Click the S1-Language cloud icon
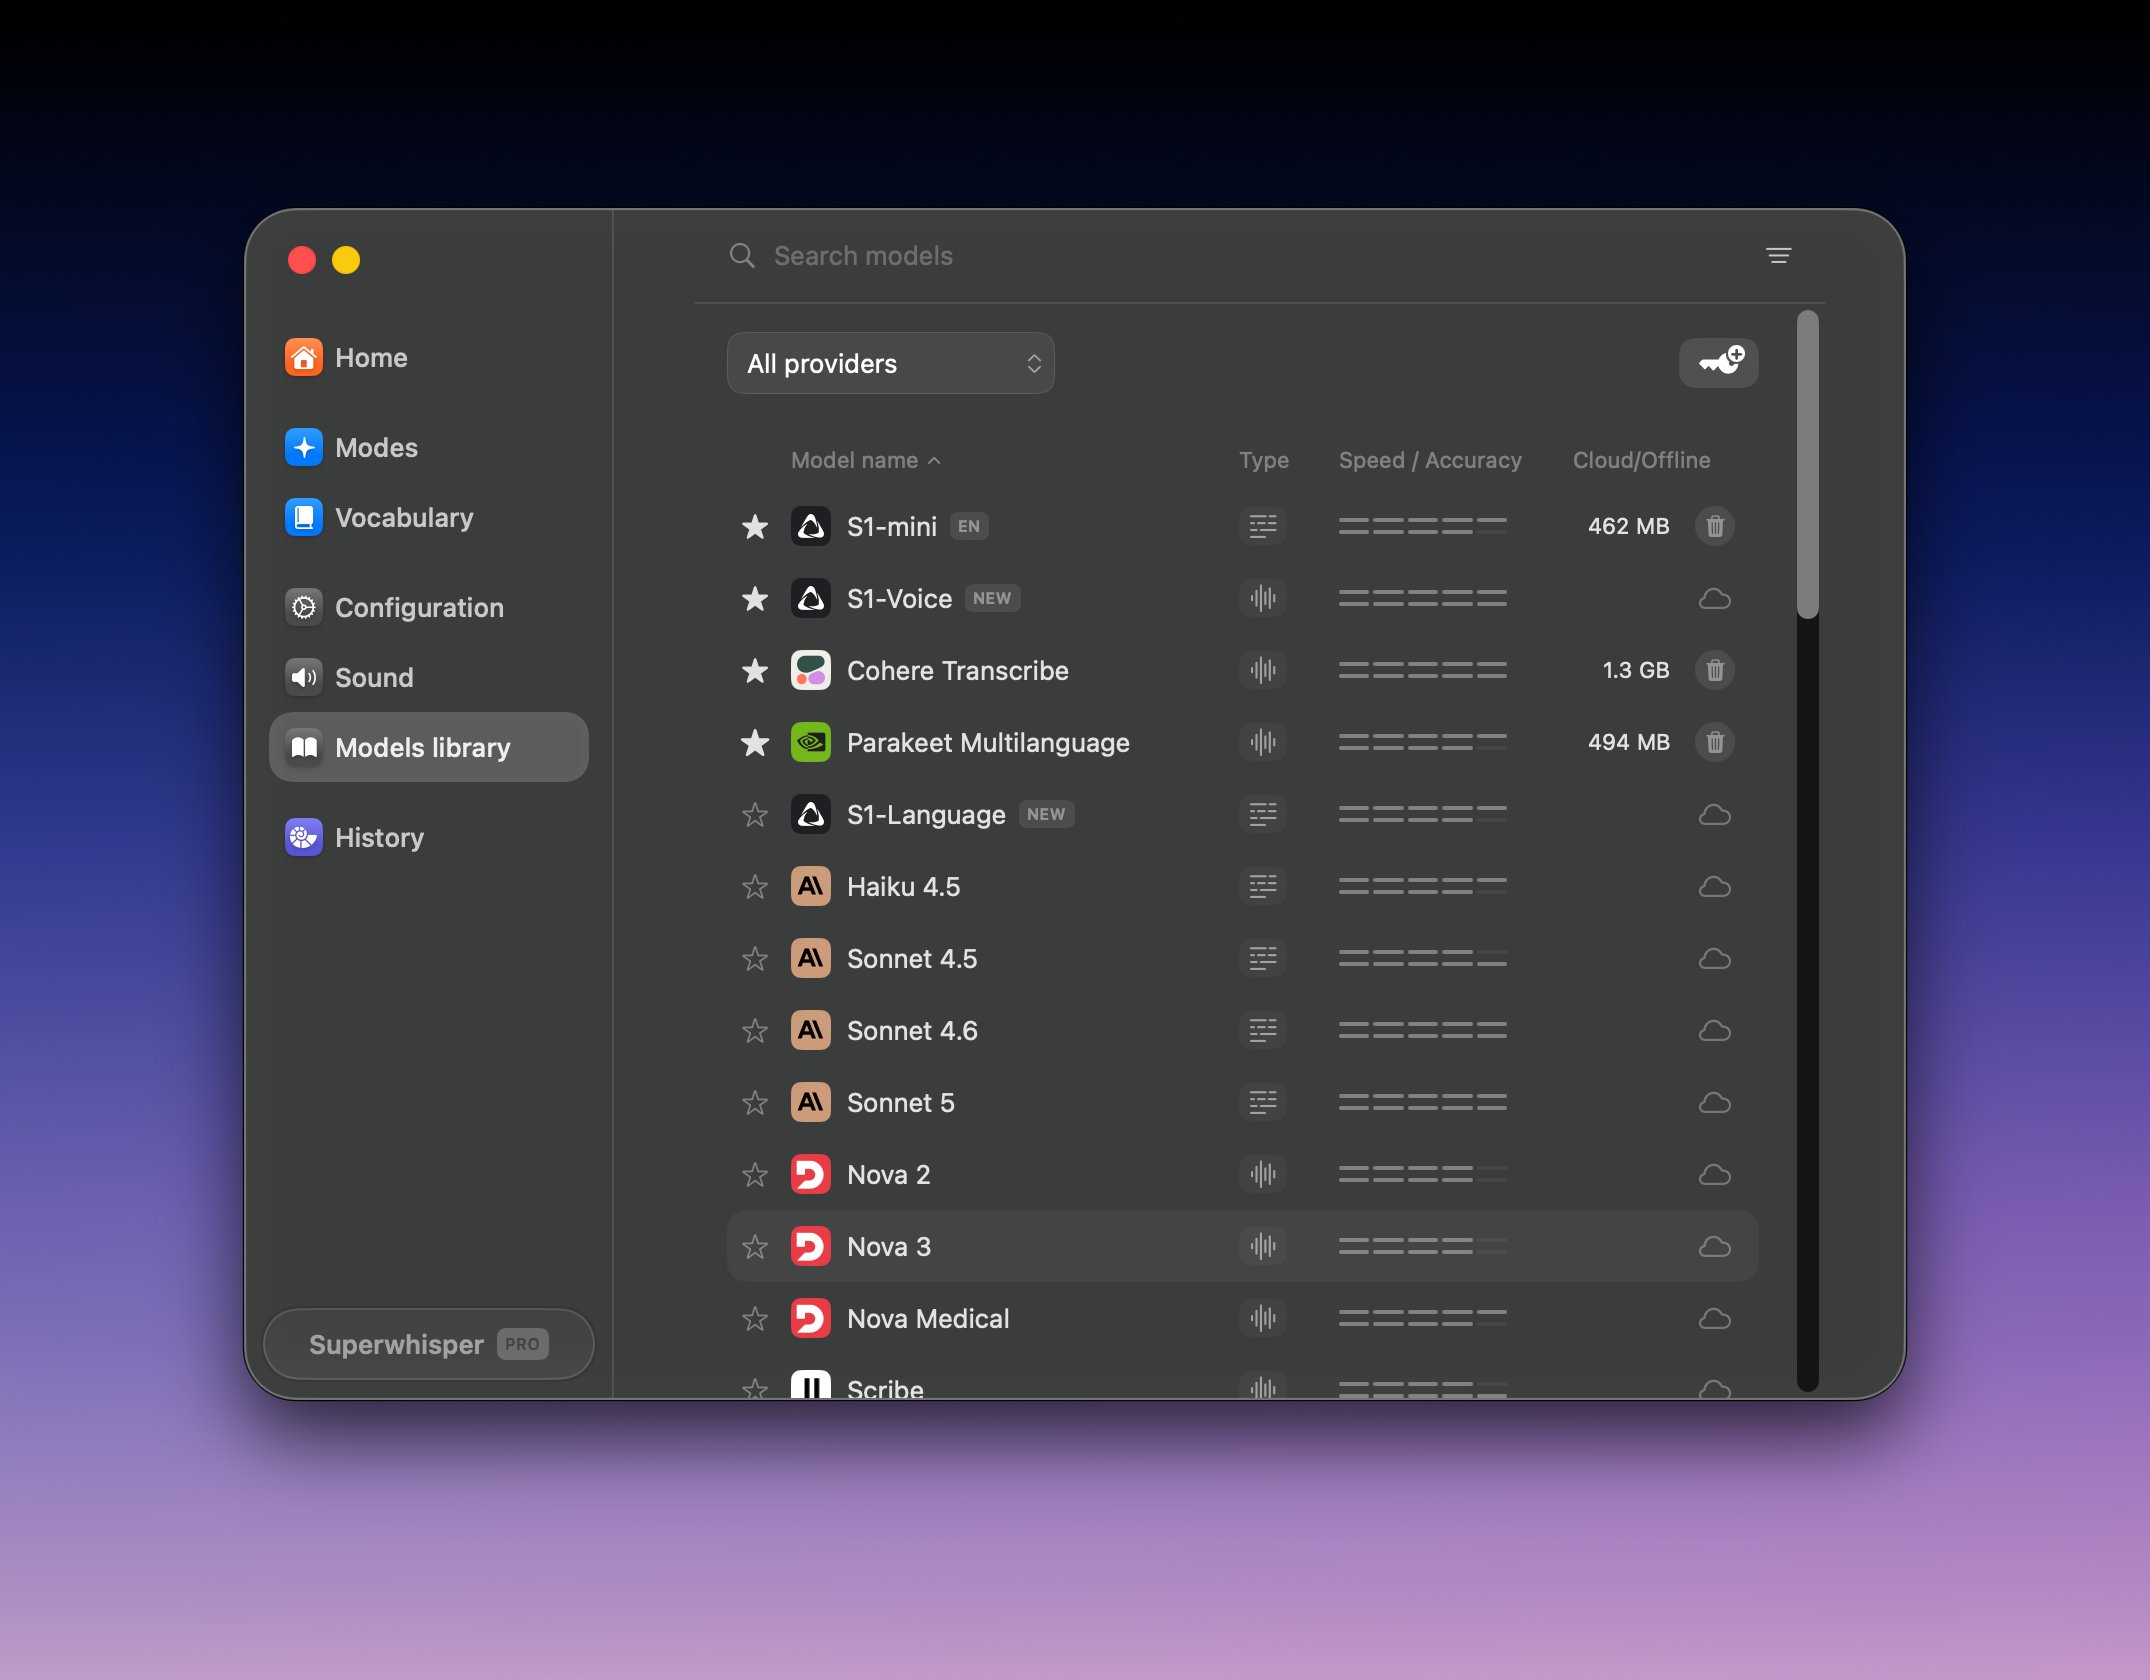This screenshot has width=2150, height=1680. (x=1714, y=814)
